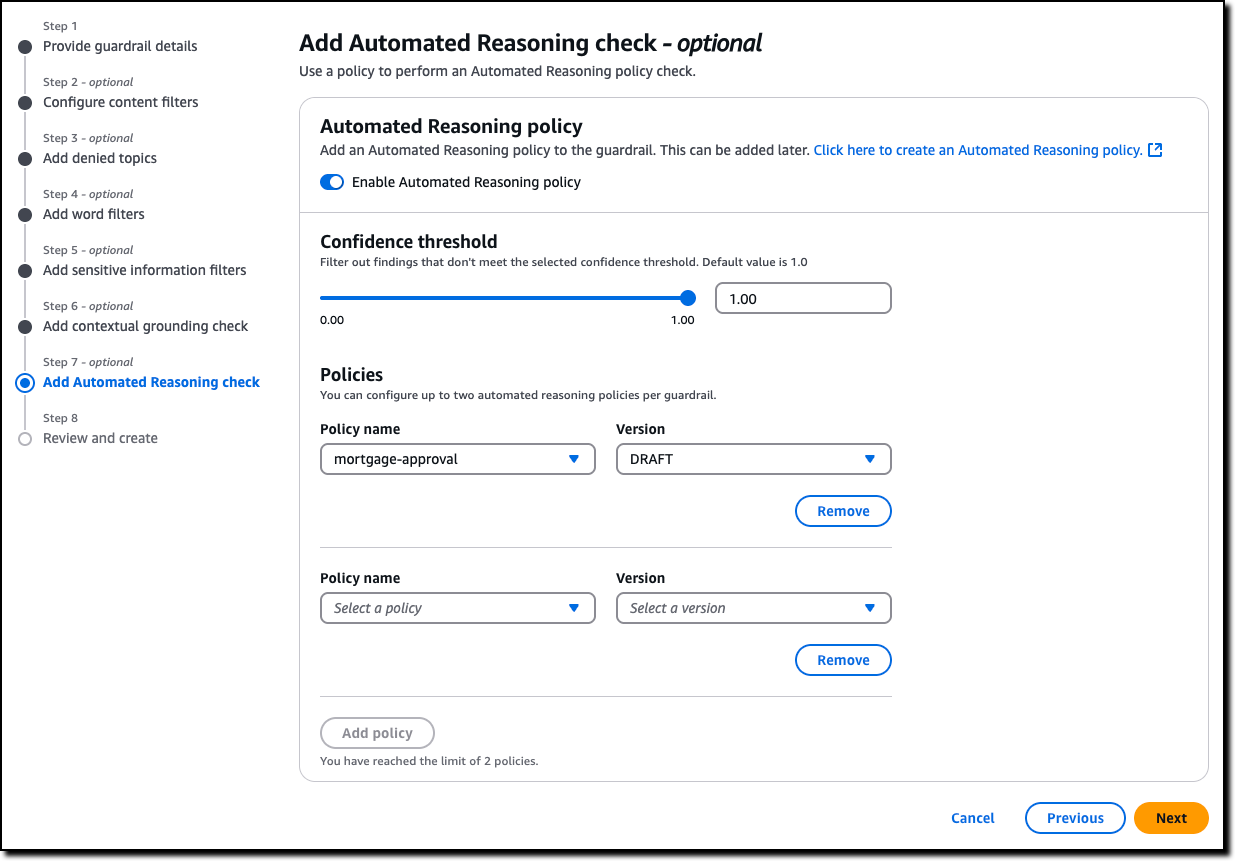Click the Policies heading

(351, 375)
